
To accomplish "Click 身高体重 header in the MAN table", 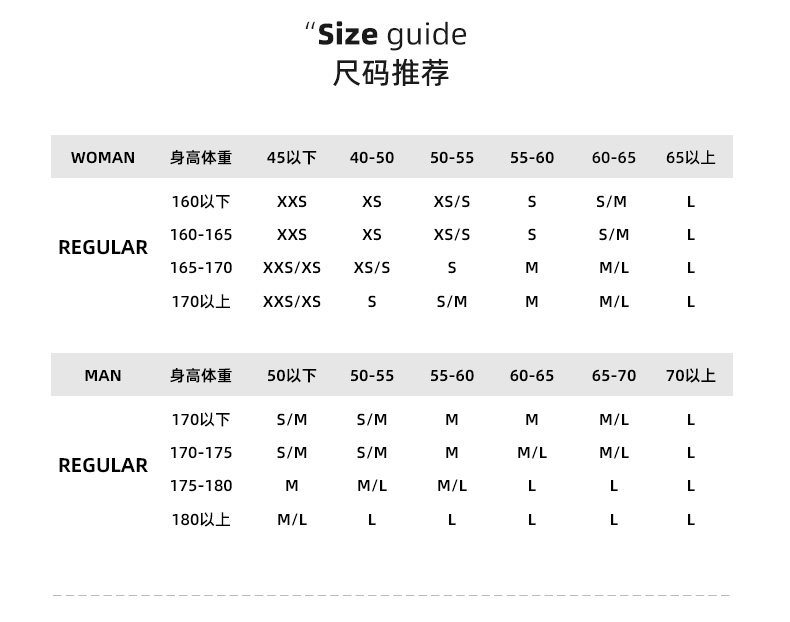I will coord(201,375).
